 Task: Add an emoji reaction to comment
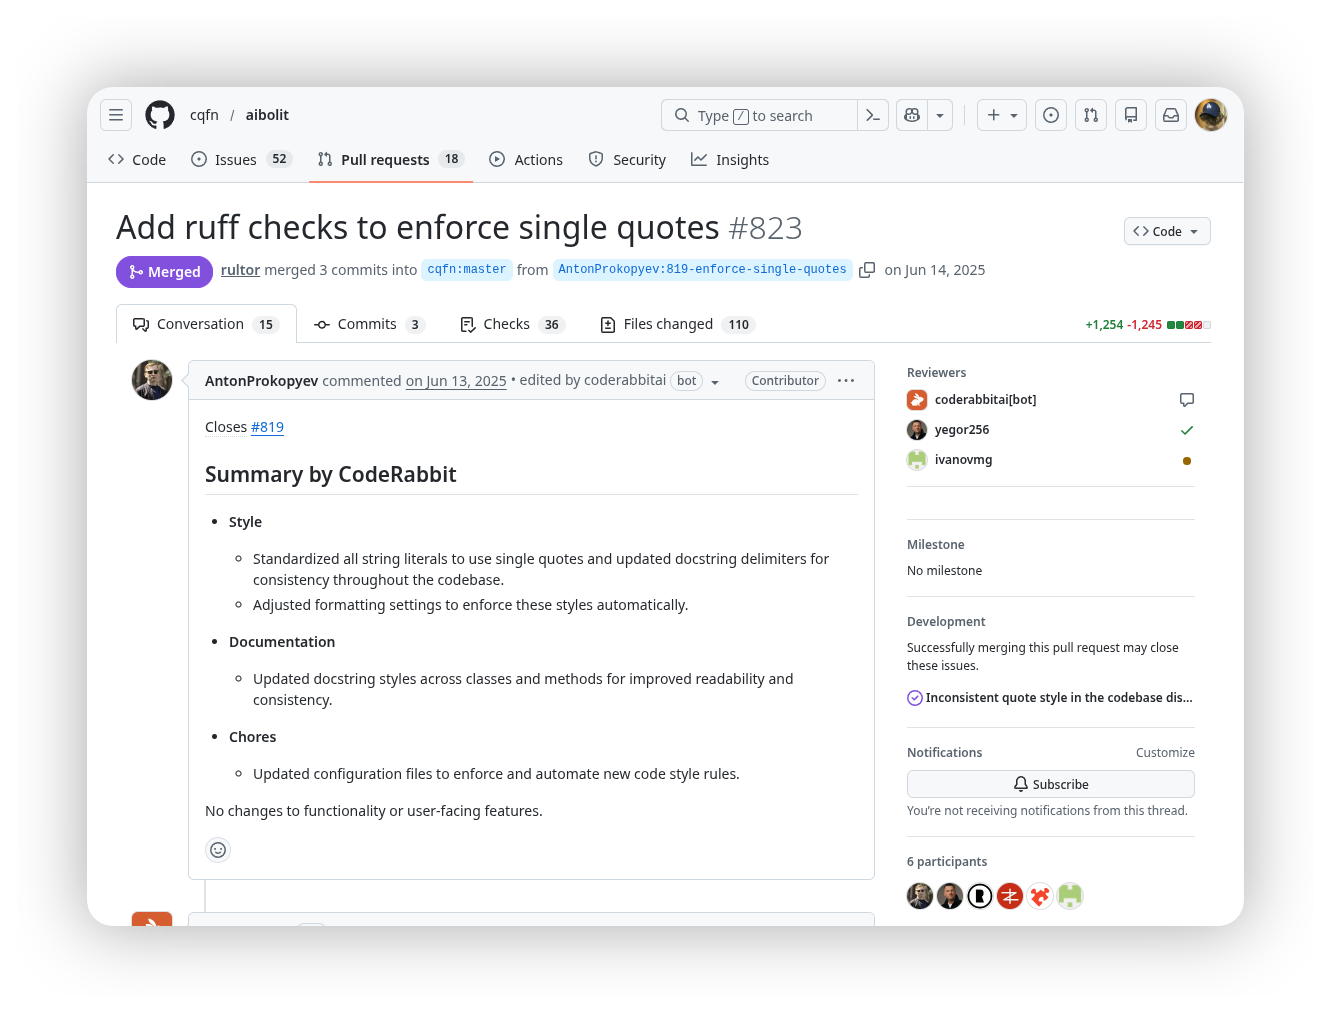point(218,850)
